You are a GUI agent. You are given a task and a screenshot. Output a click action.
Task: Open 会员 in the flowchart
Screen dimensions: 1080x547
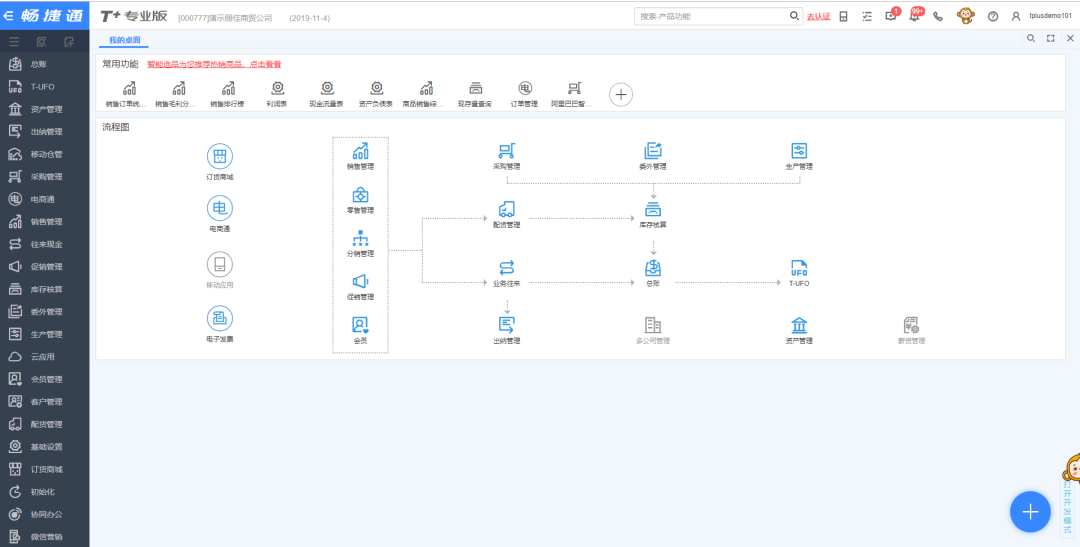point(360,331)
